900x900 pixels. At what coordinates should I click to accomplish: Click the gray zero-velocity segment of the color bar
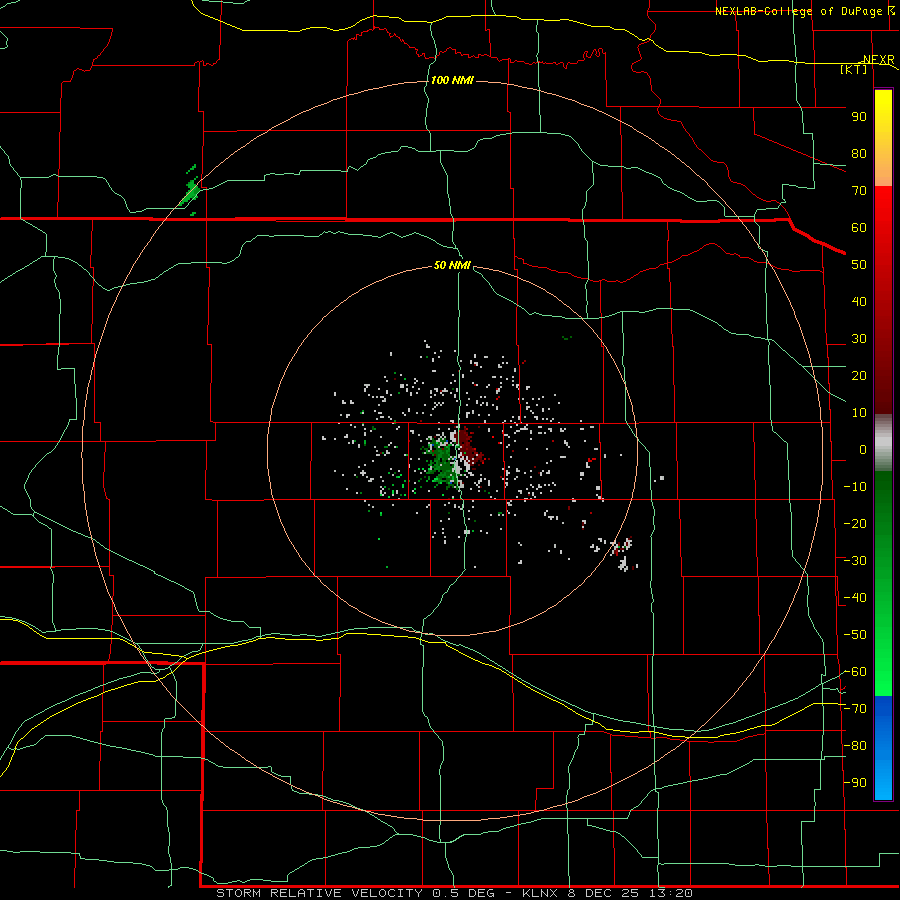coord(883,443)
